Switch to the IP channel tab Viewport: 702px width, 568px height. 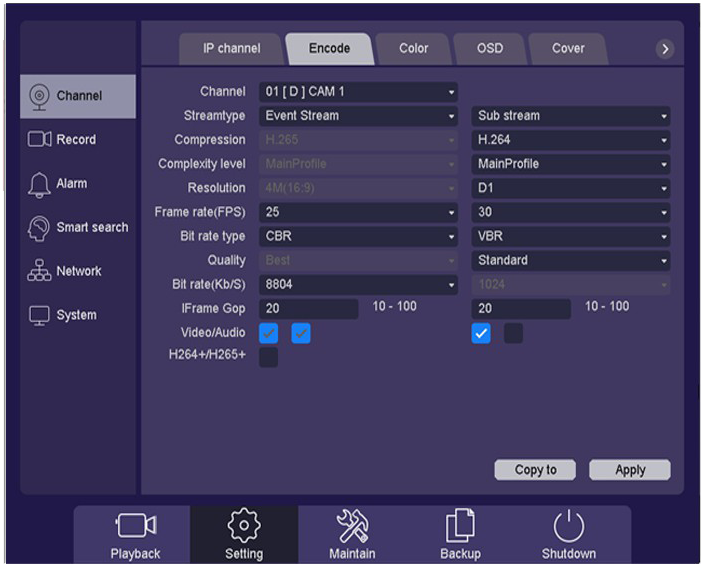tap(231, 48)
